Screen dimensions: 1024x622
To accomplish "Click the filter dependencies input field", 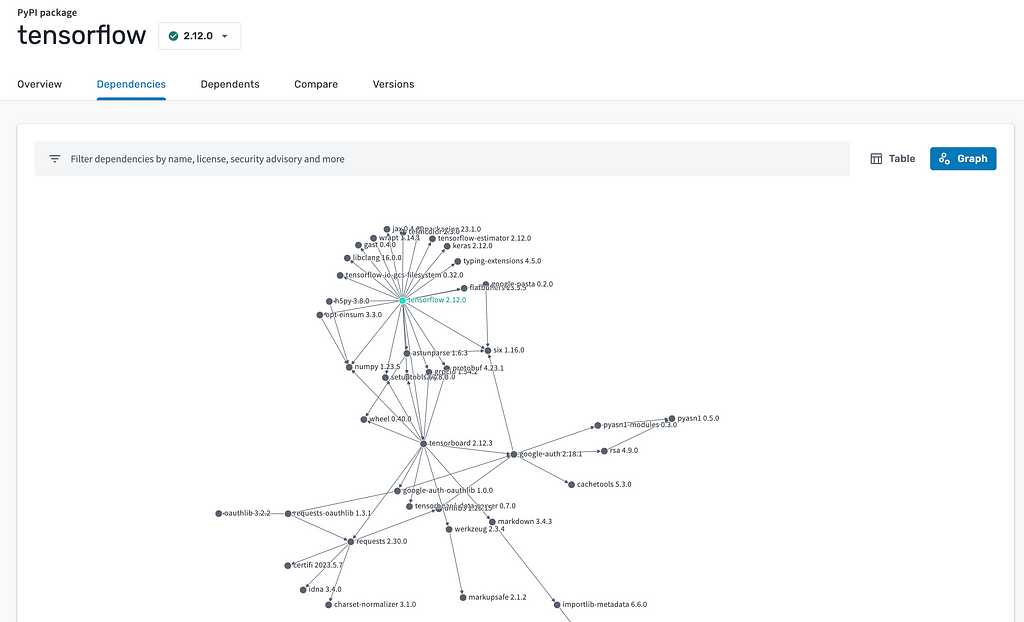I will pyautogui.click(x=442, y=159).
